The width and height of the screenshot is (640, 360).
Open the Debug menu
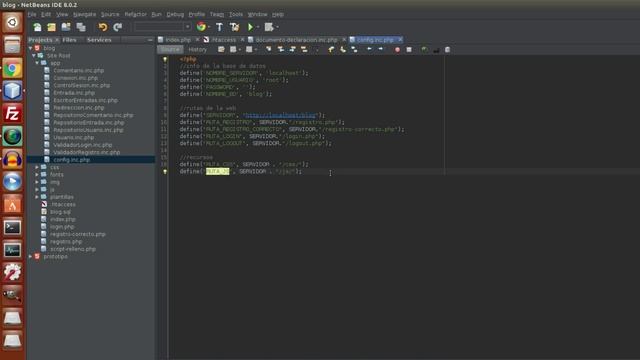click(x=175, y=14)
